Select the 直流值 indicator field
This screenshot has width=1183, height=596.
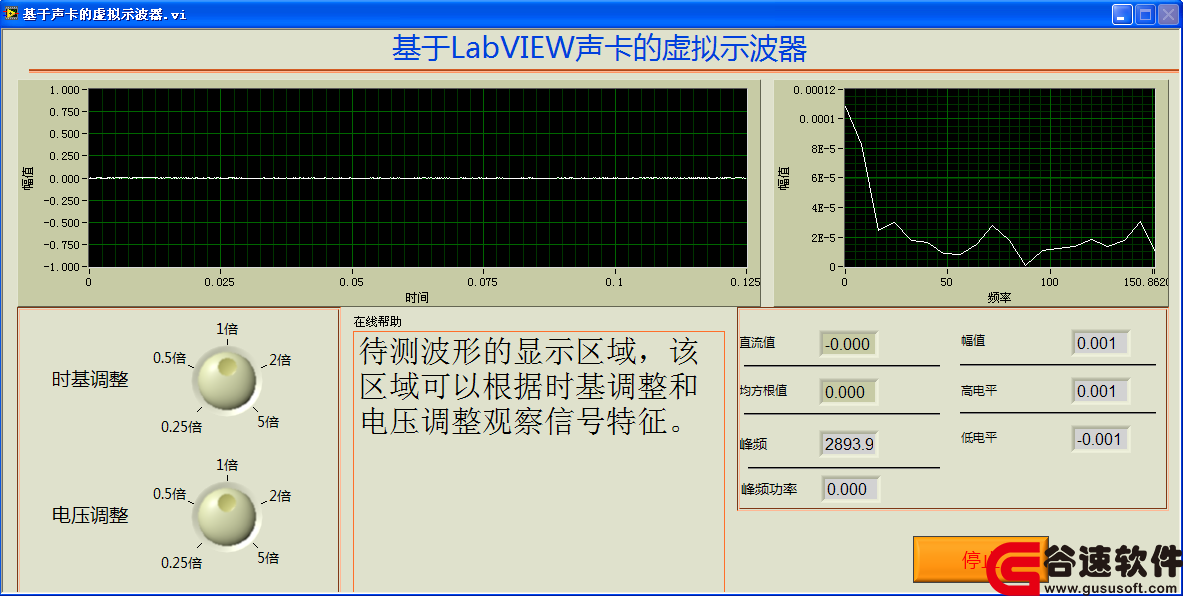click(848, 344)
